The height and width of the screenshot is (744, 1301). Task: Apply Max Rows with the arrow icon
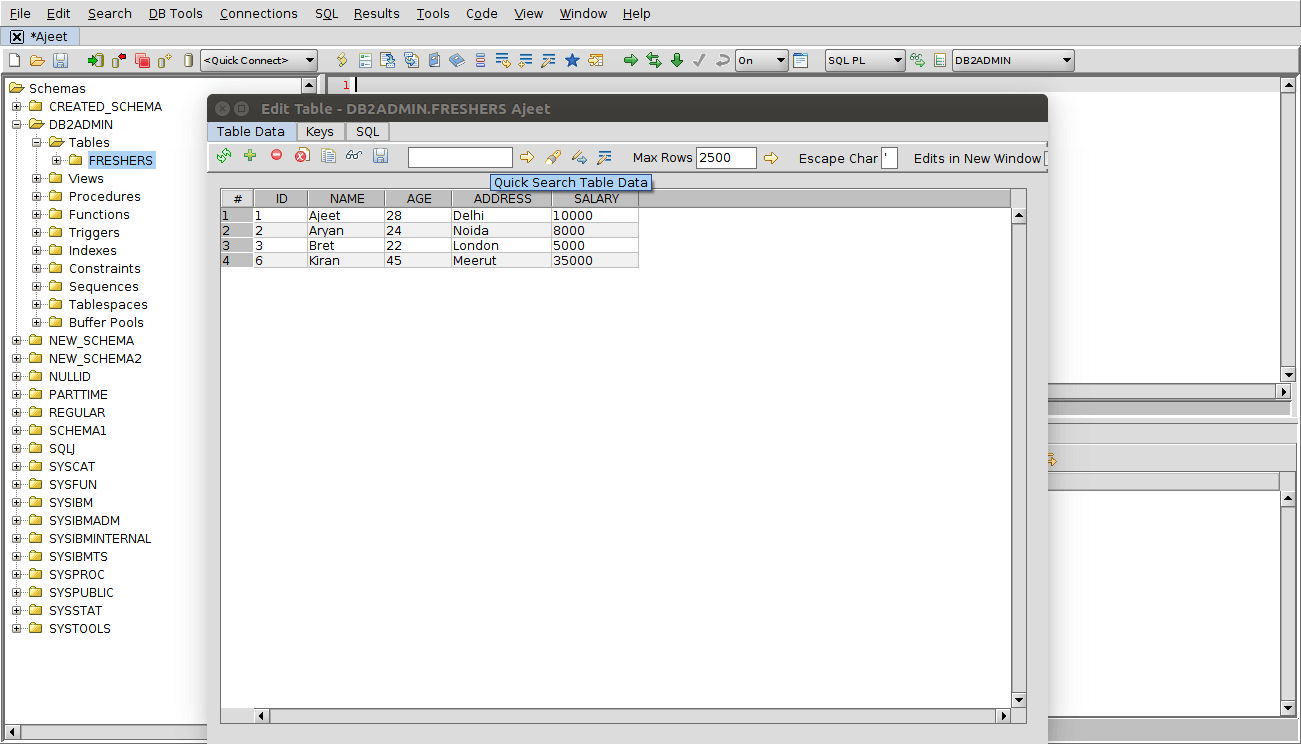click(x=770, y=157)
